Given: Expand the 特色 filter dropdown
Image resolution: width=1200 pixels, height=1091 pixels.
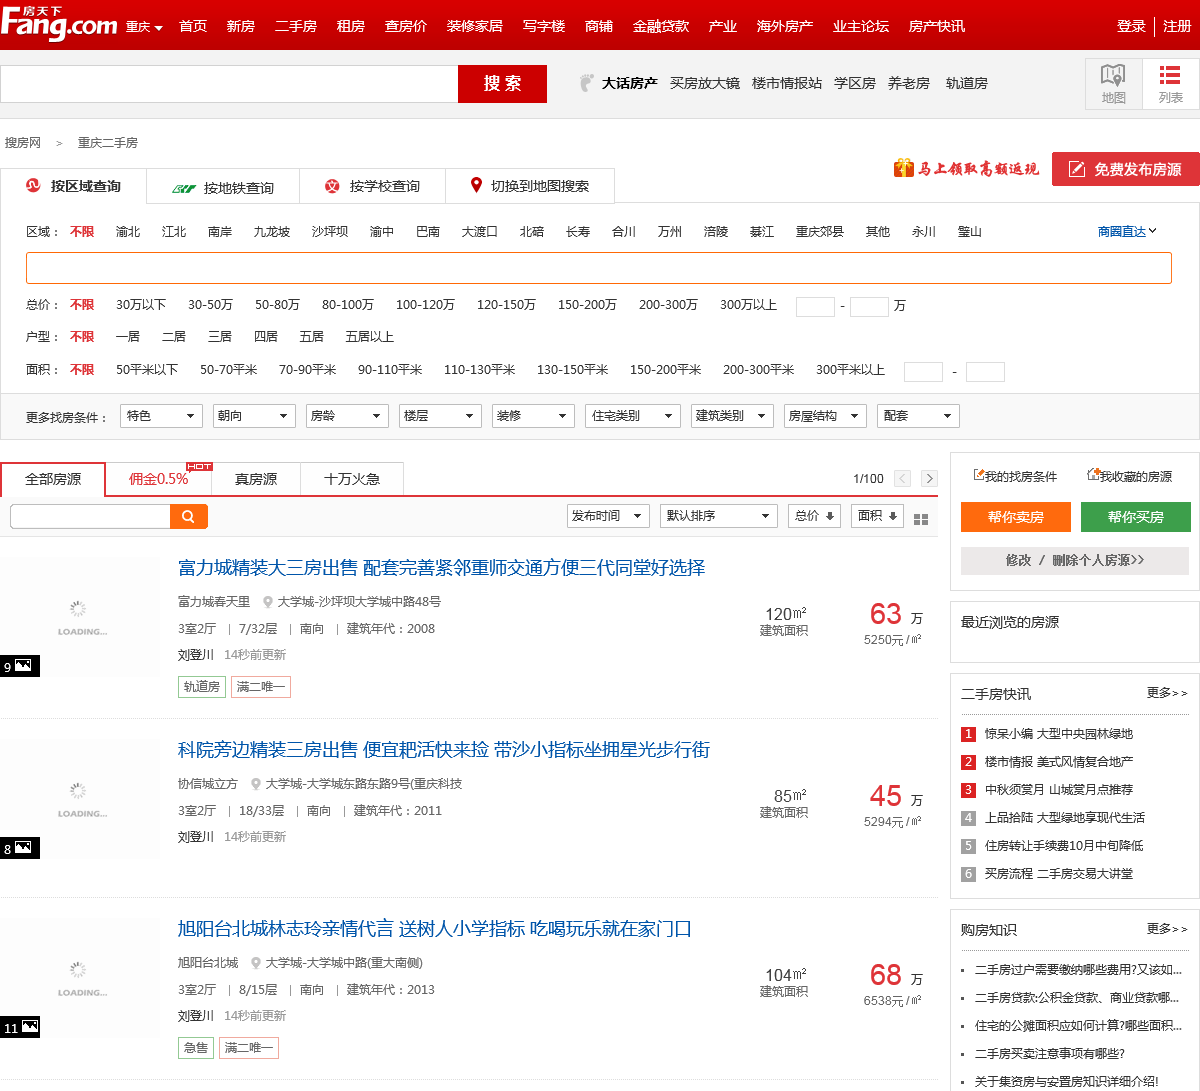Looking at the screenshot, I should click(161, 416).
